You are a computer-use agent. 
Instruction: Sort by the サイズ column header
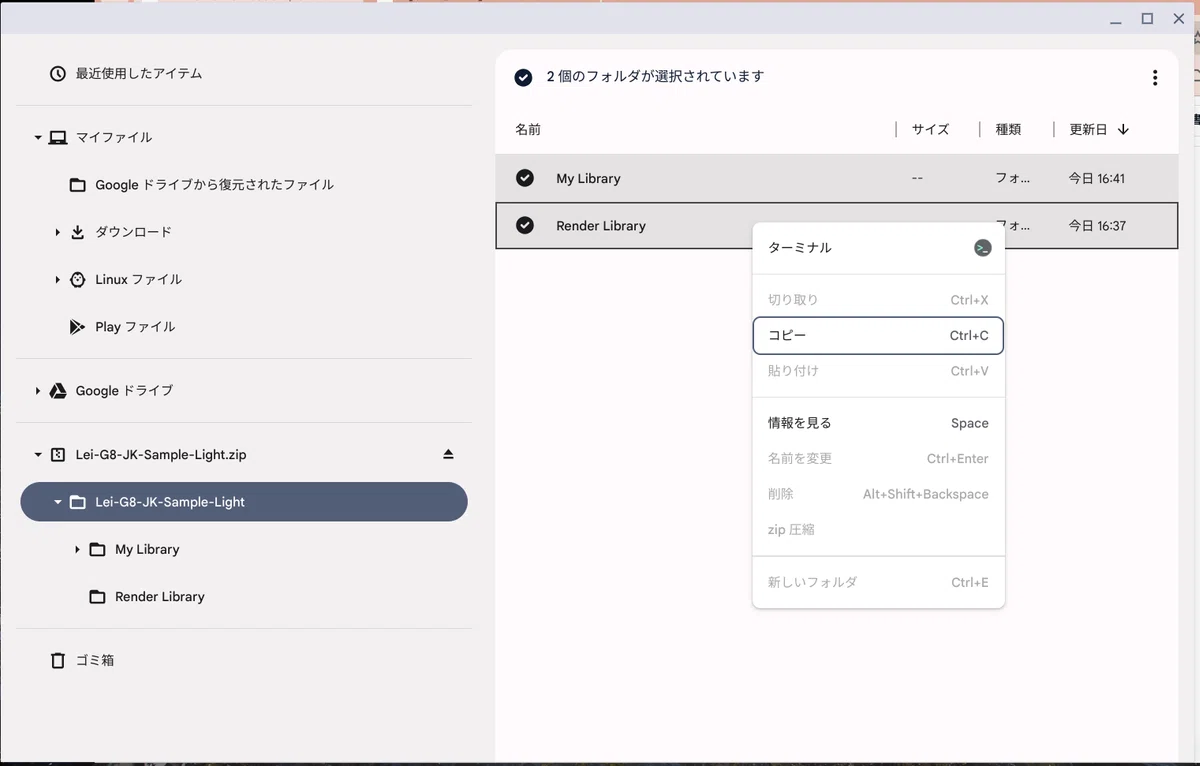tap(930, 130)
